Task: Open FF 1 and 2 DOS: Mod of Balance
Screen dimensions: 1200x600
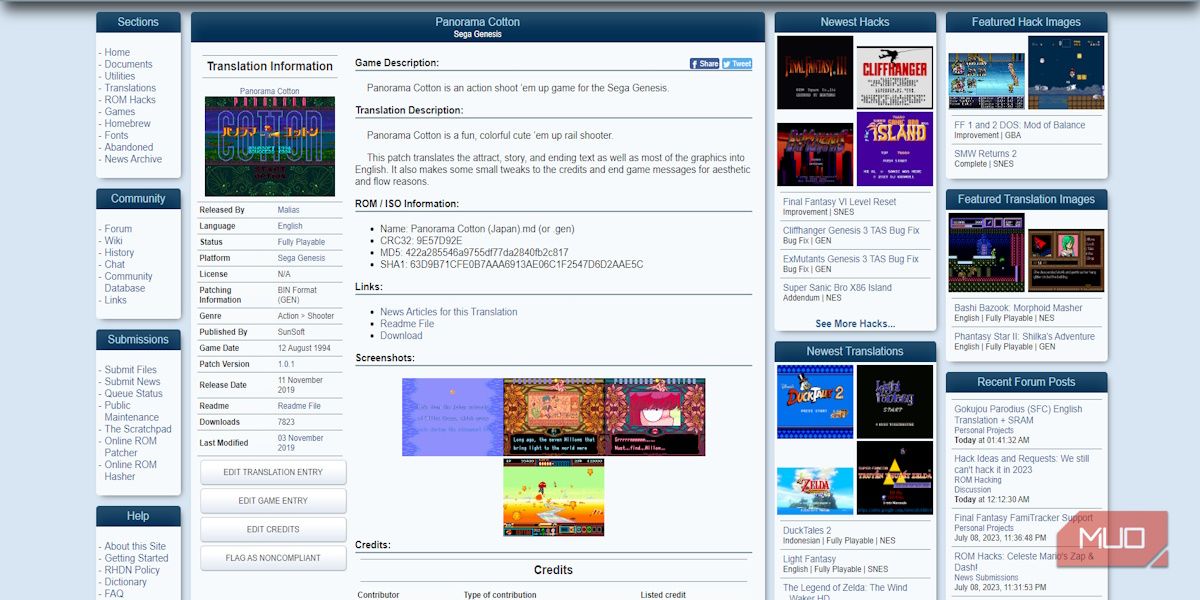Action: pos(1019,125)
